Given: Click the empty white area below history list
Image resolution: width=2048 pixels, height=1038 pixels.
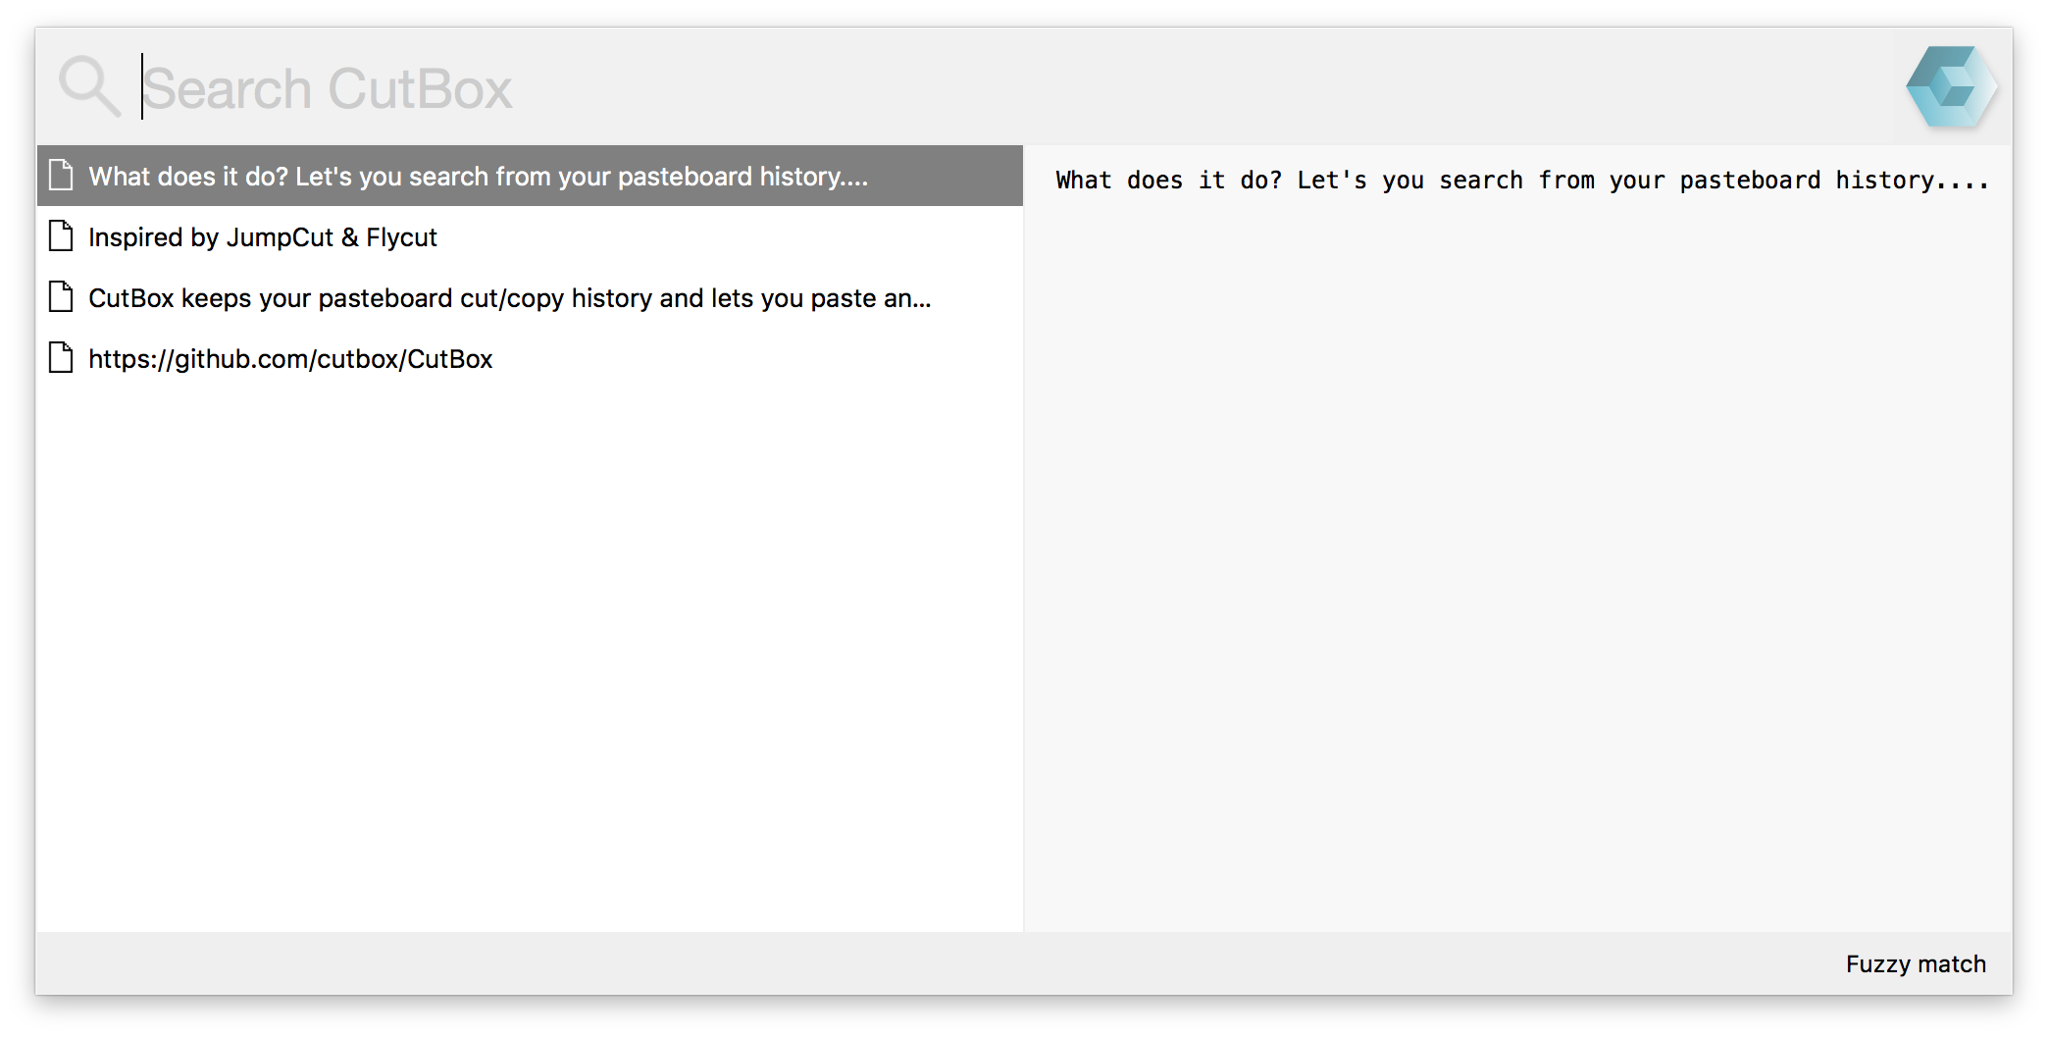Looking at the screenshot, I should (x=530, y=660).
